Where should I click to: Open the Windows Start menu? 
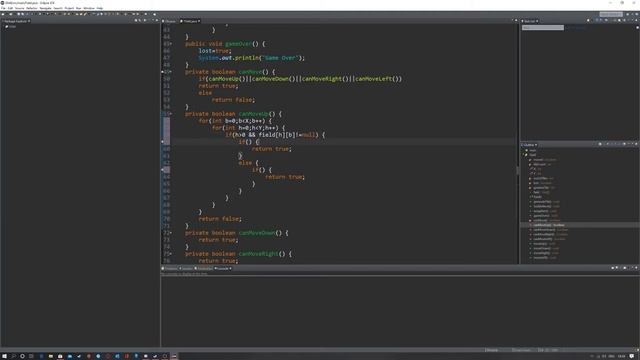pyautogui.click(x=4, y=356)
